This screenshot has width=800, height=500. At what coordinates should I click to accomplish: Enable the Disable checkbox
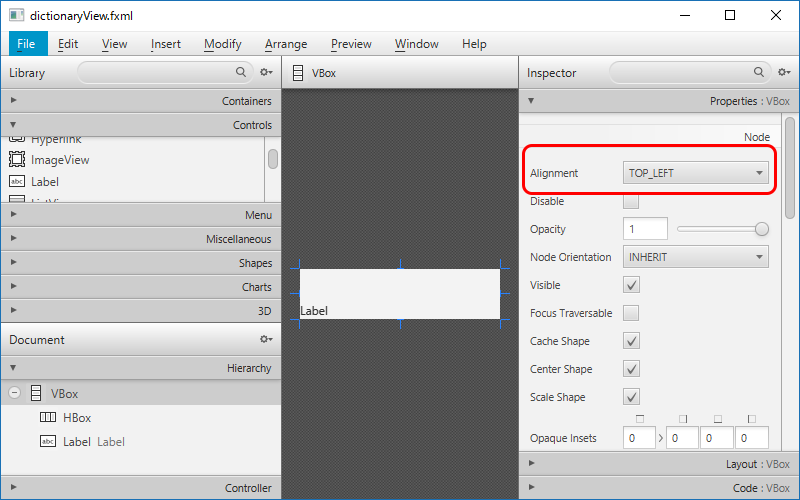coord(631,201)
